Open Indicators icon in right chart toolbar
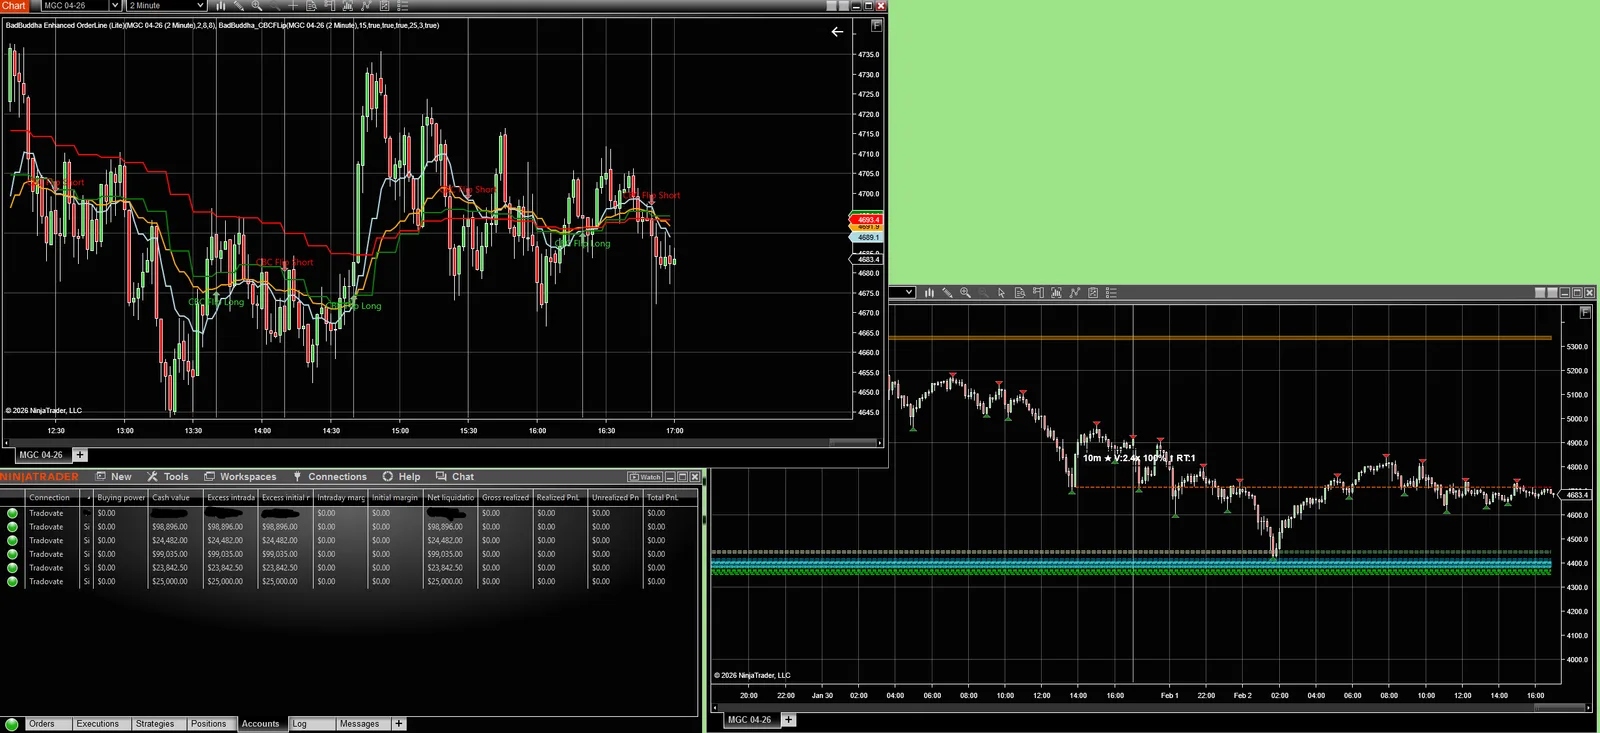Image resolution: width=1600 pixels, height=733 pixels. click(1056, 293)
